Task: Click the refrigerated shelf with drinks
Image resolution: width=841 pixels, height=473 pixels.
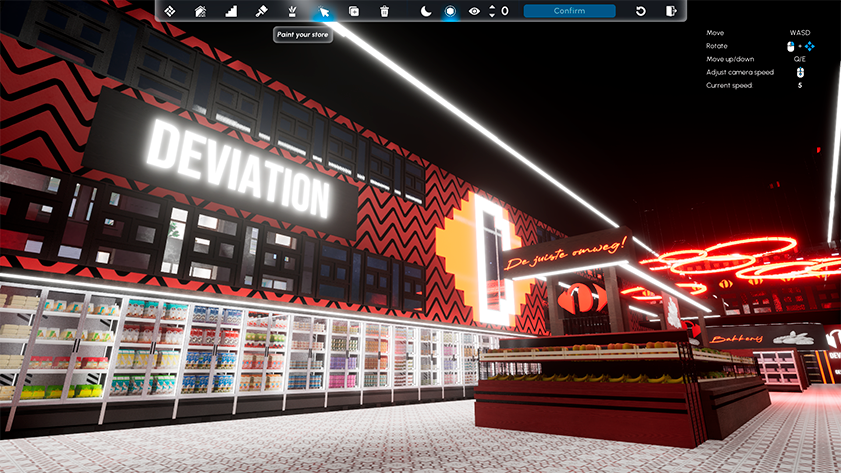Action: [x=200, y=345]
